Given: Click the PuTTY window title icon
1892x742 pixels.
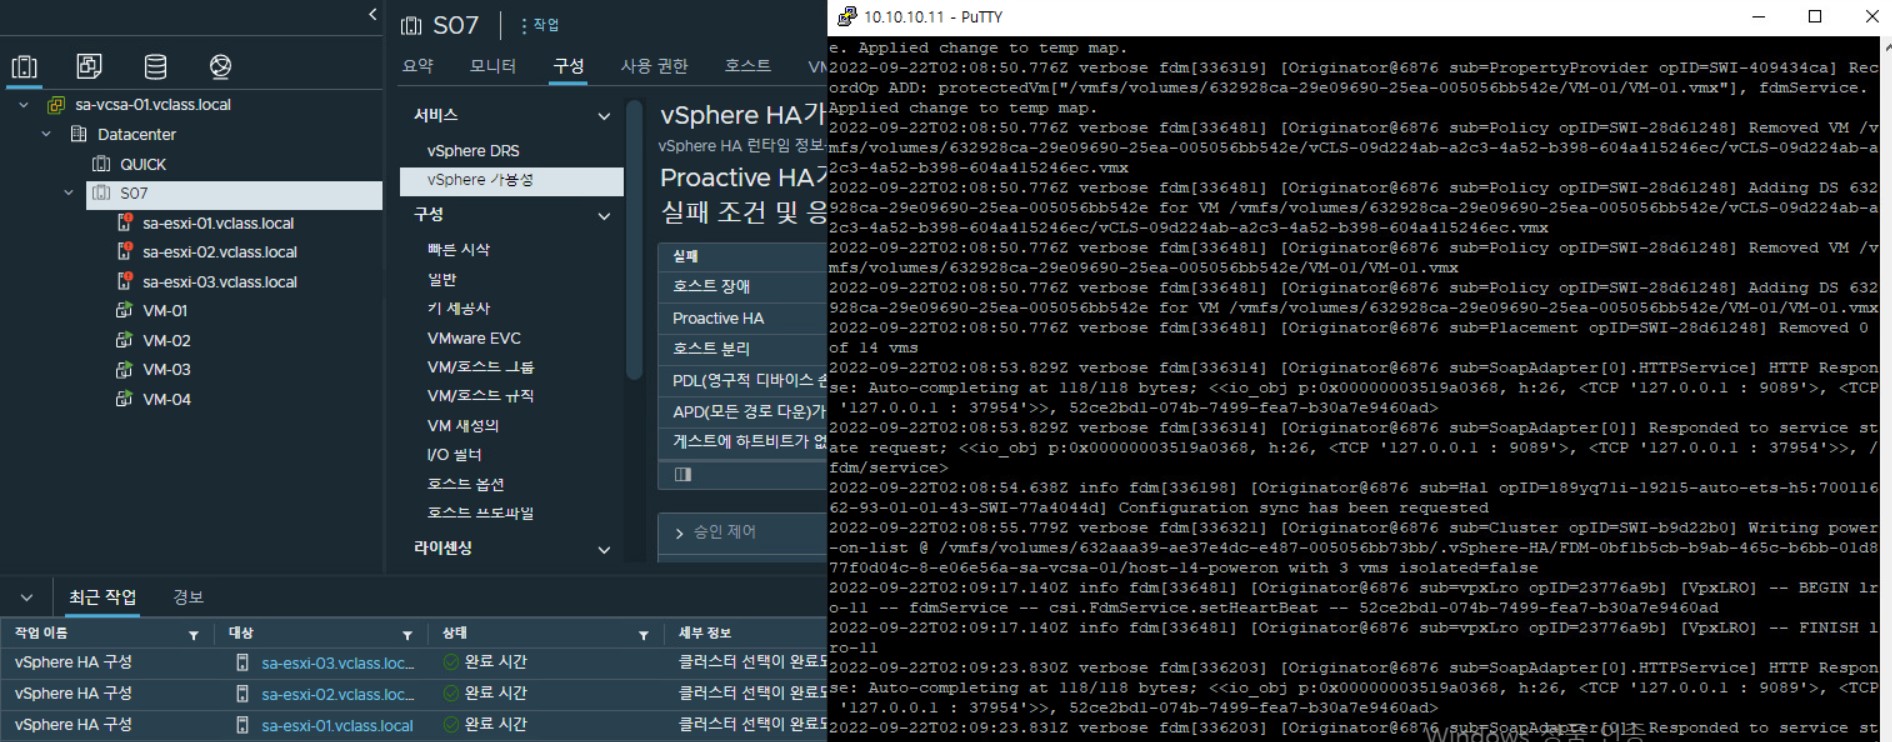Looking at the screenshot, I should click(x=846, y=16).
